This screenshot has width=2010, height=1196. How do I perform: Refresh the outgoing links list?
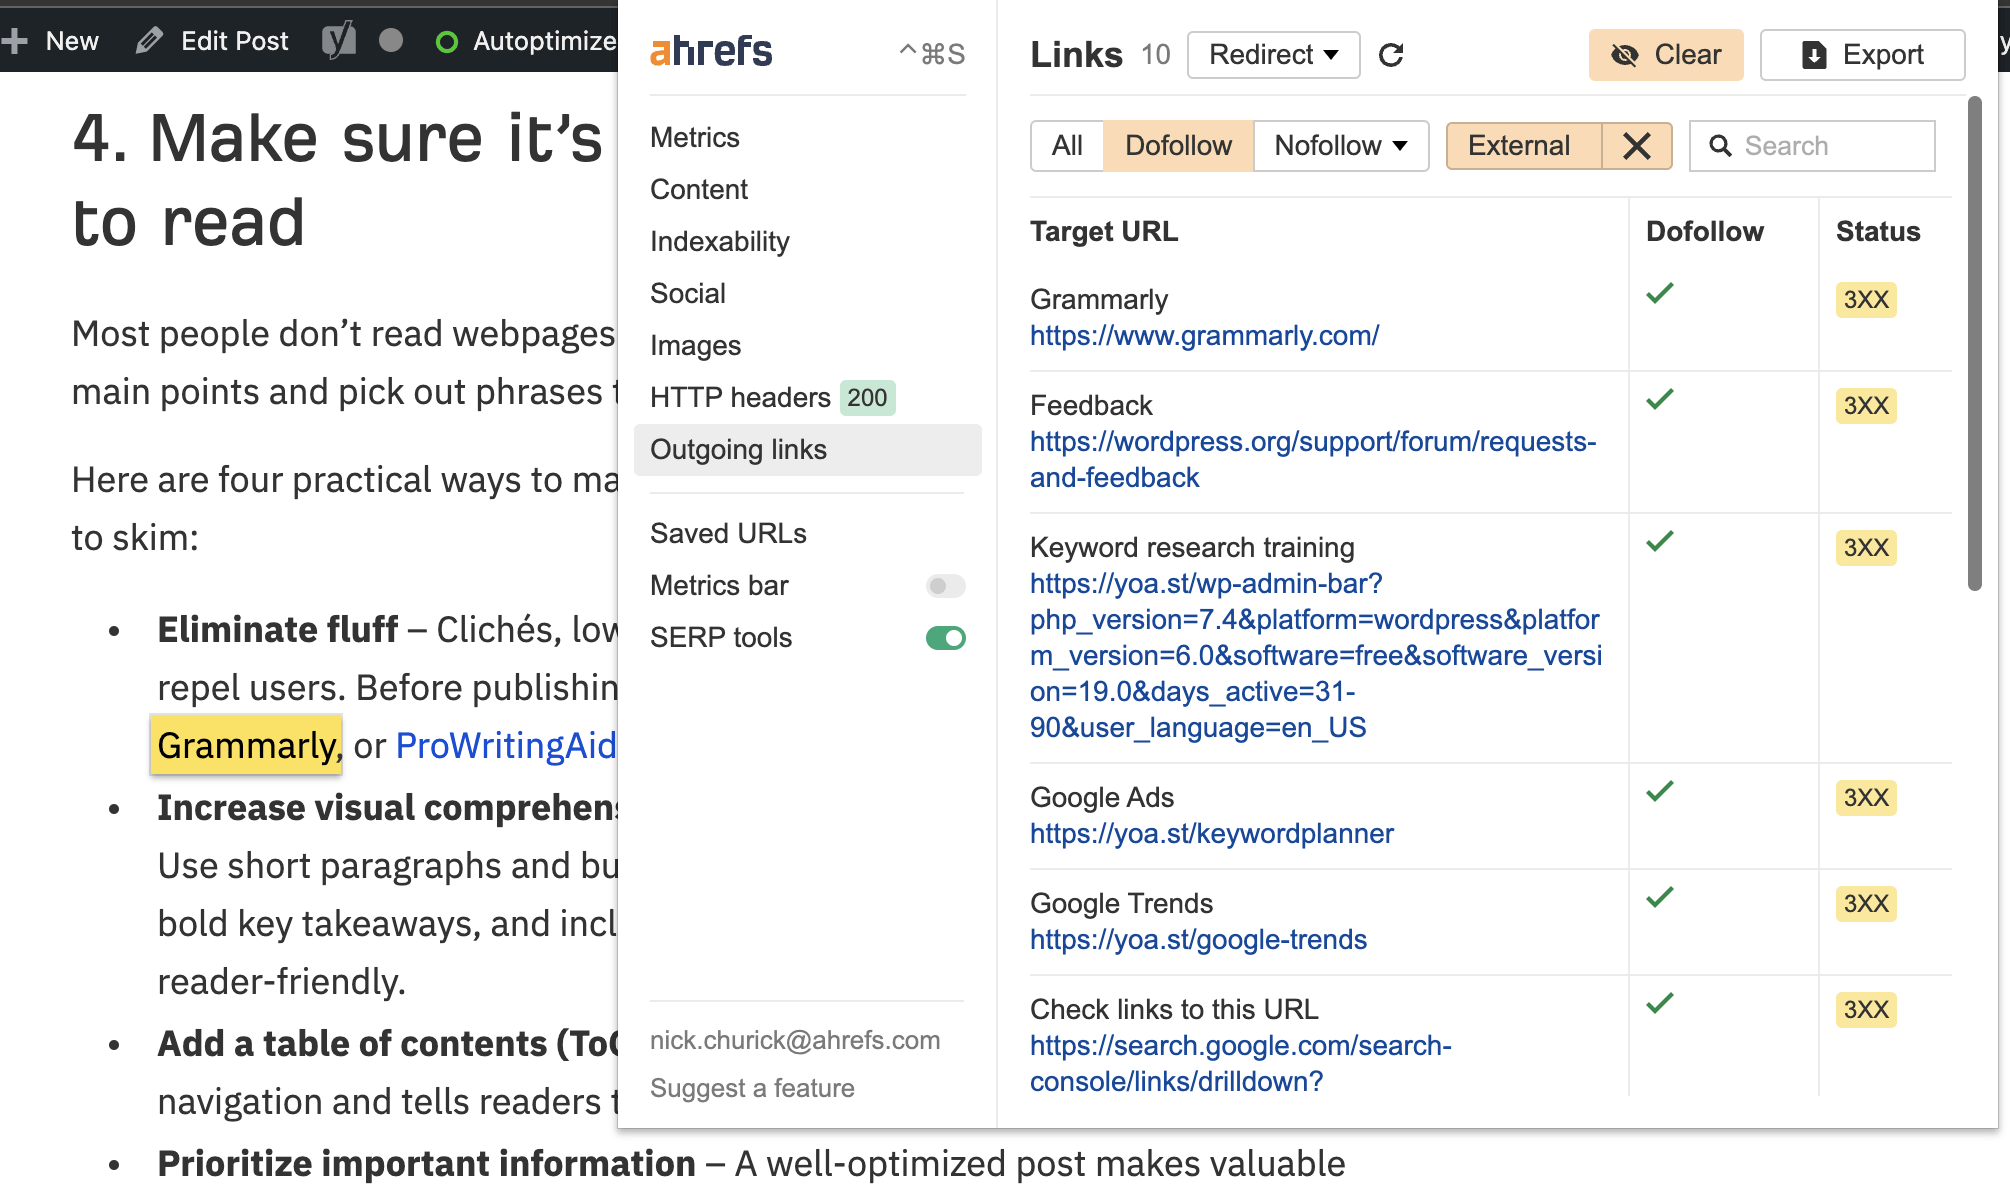[x=1392, y=55]
